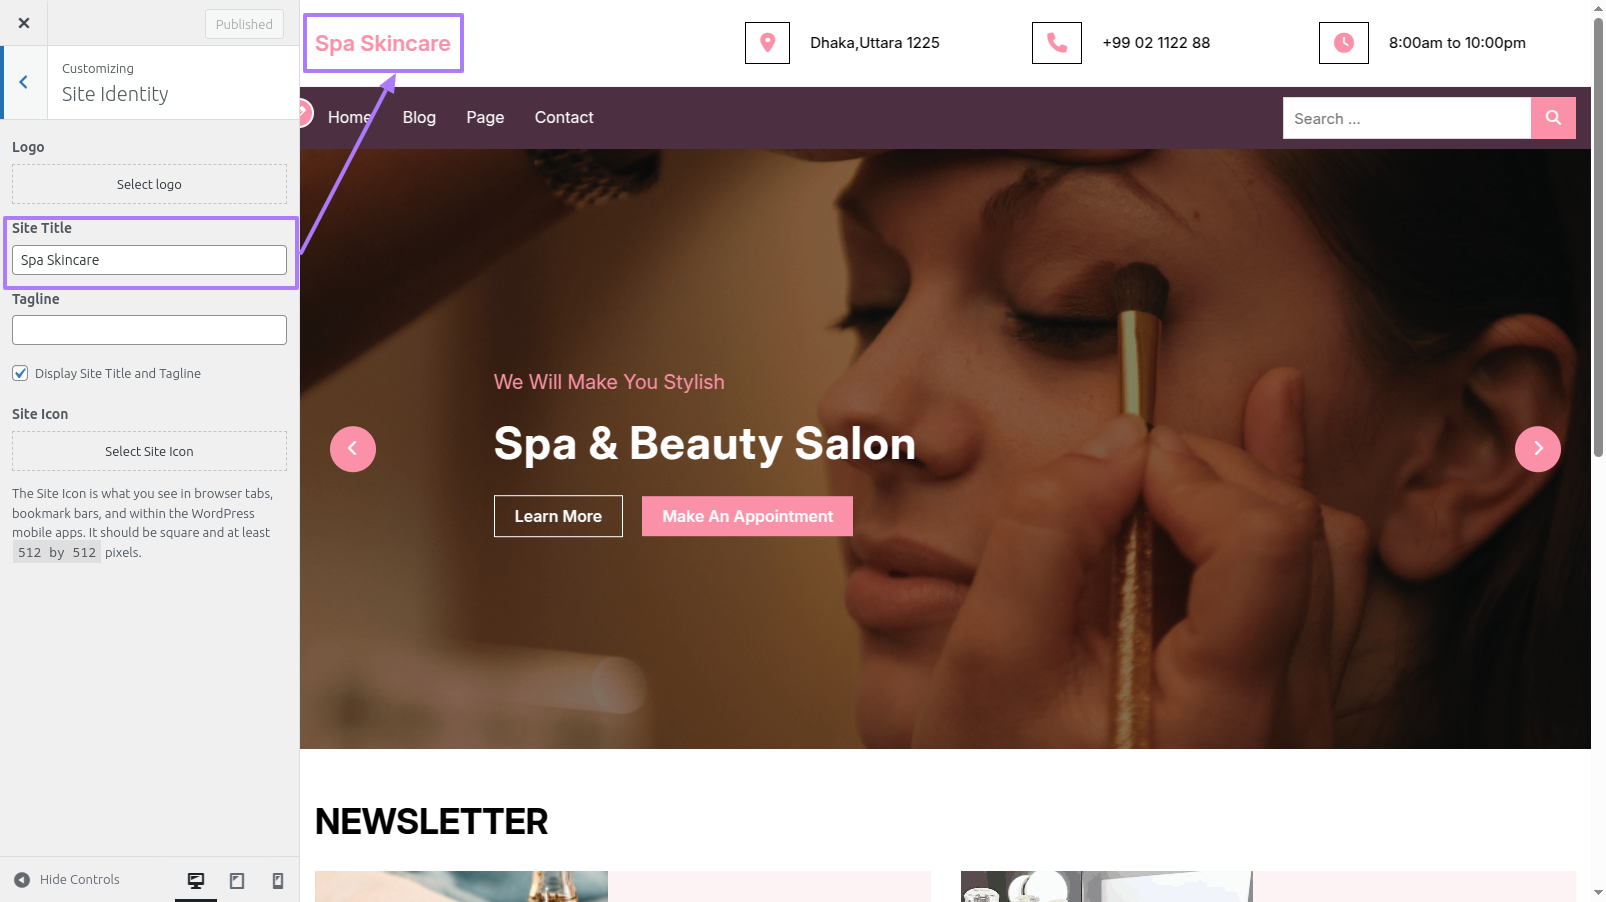Advance to the next slider image

click(1538, 449)
